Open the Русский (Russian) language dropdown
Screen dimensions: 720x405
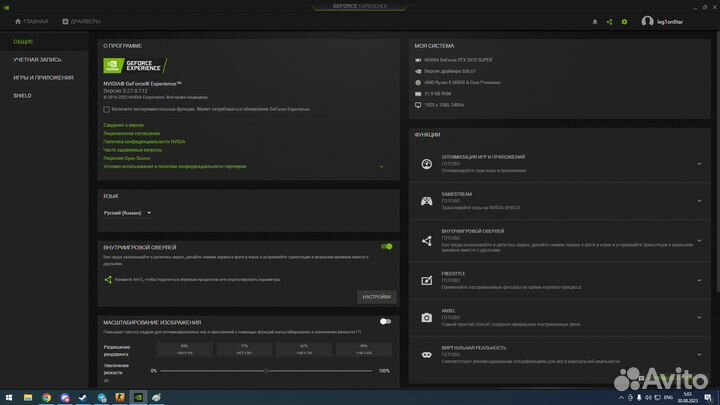(127, 213)
